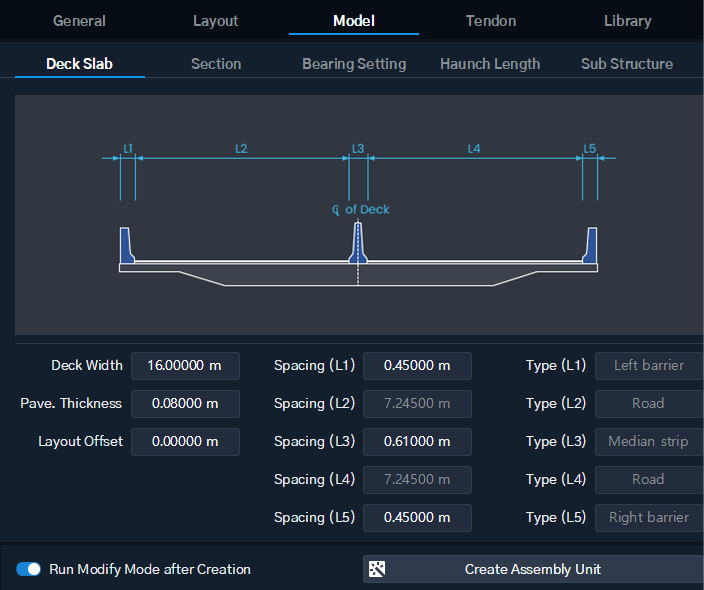The image size is (704, 590).
Task: Click the Spacing (L2) disabled field
Action: (x=417, y=404)
